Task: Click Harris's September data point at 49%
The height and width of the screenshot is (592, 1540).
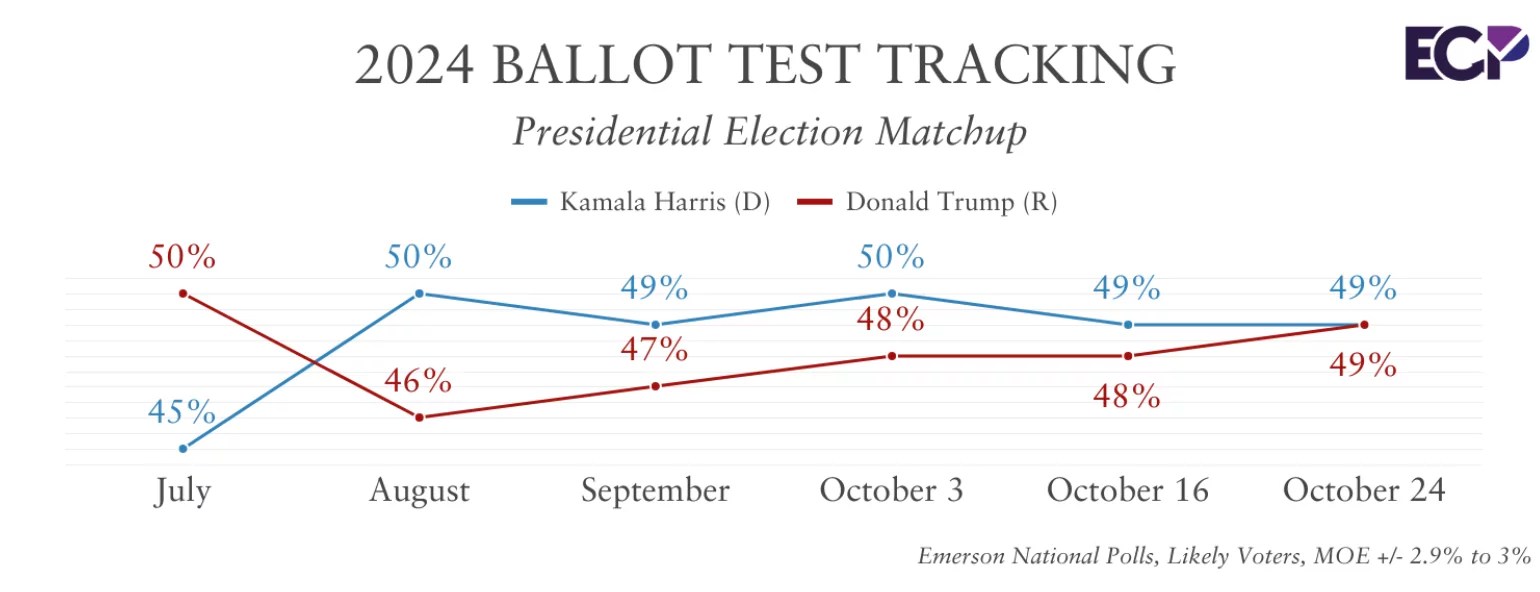Action: tap(655, 324)
